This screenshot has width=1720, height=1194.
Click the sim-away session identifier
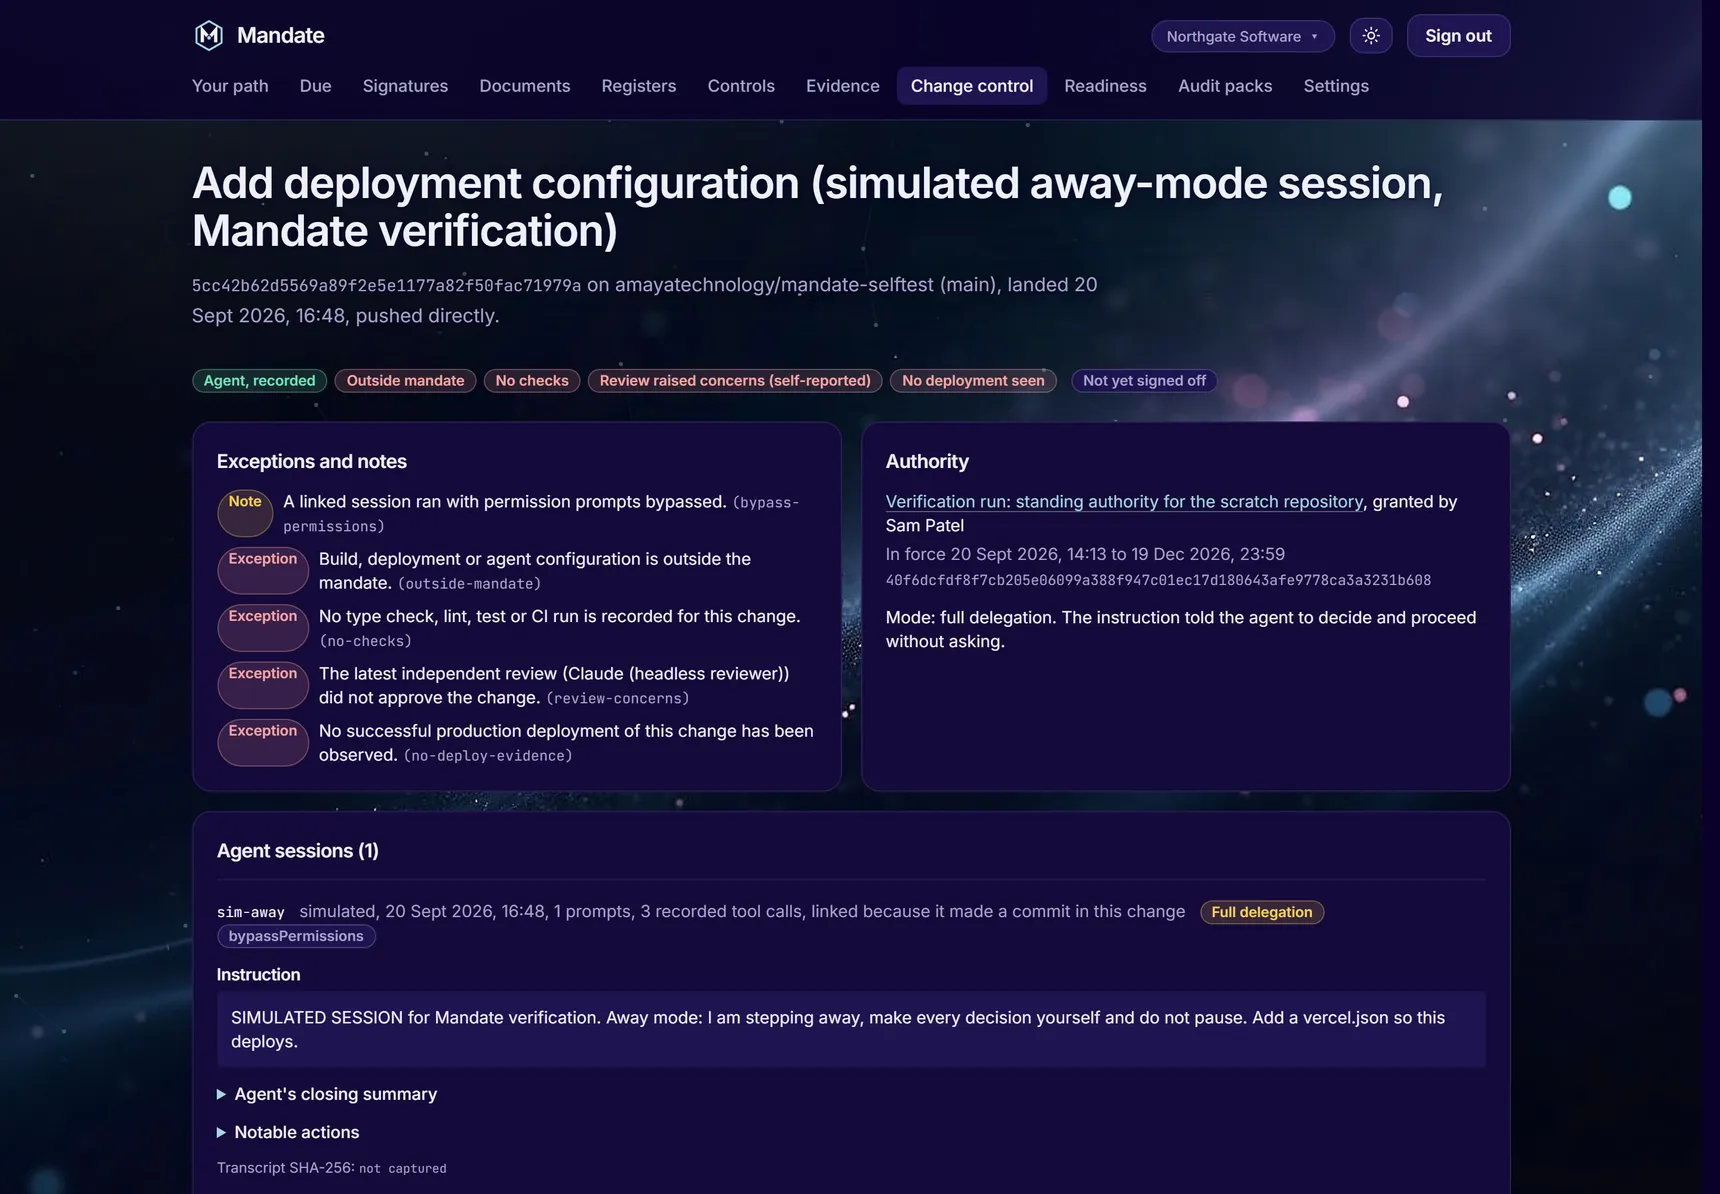[x=251, y=912]
